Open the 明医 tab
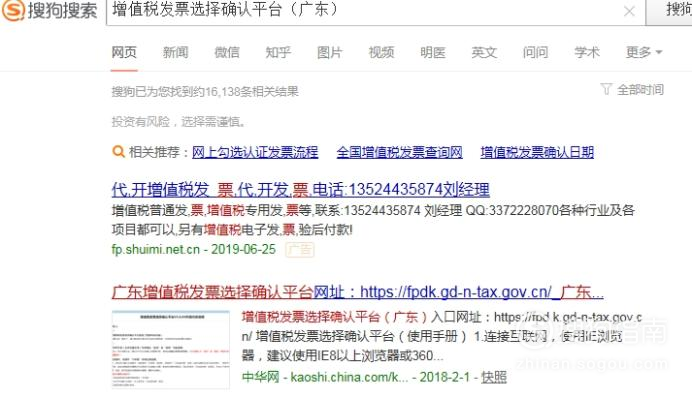This screenshot has width=692, height=398. tap(432, 52)
